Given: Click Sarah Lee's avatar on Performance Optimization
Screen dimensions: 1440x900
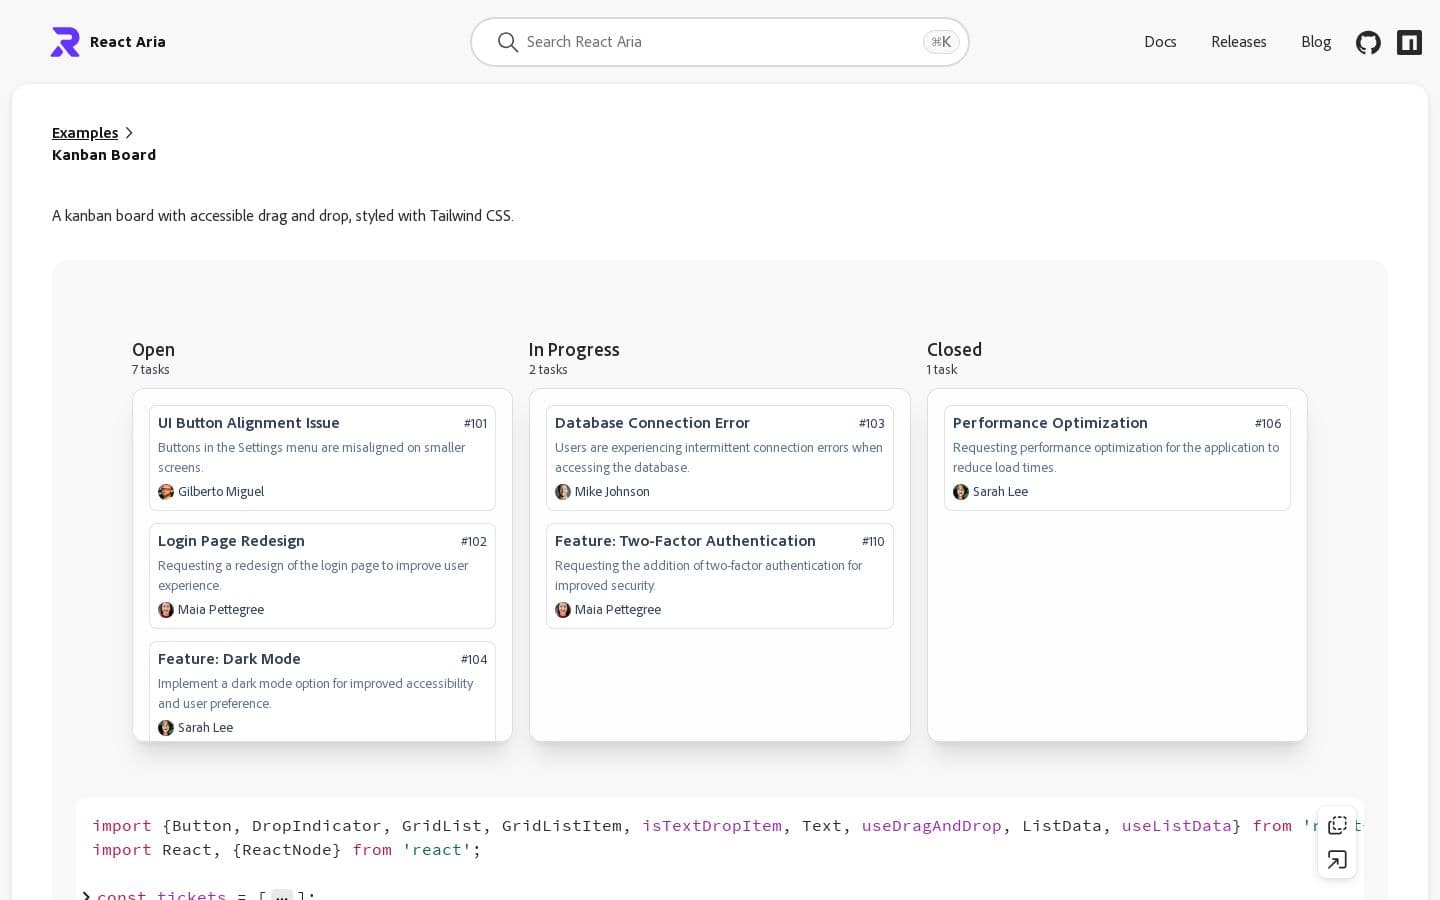Looking at the screenshot, I should 961,491.
